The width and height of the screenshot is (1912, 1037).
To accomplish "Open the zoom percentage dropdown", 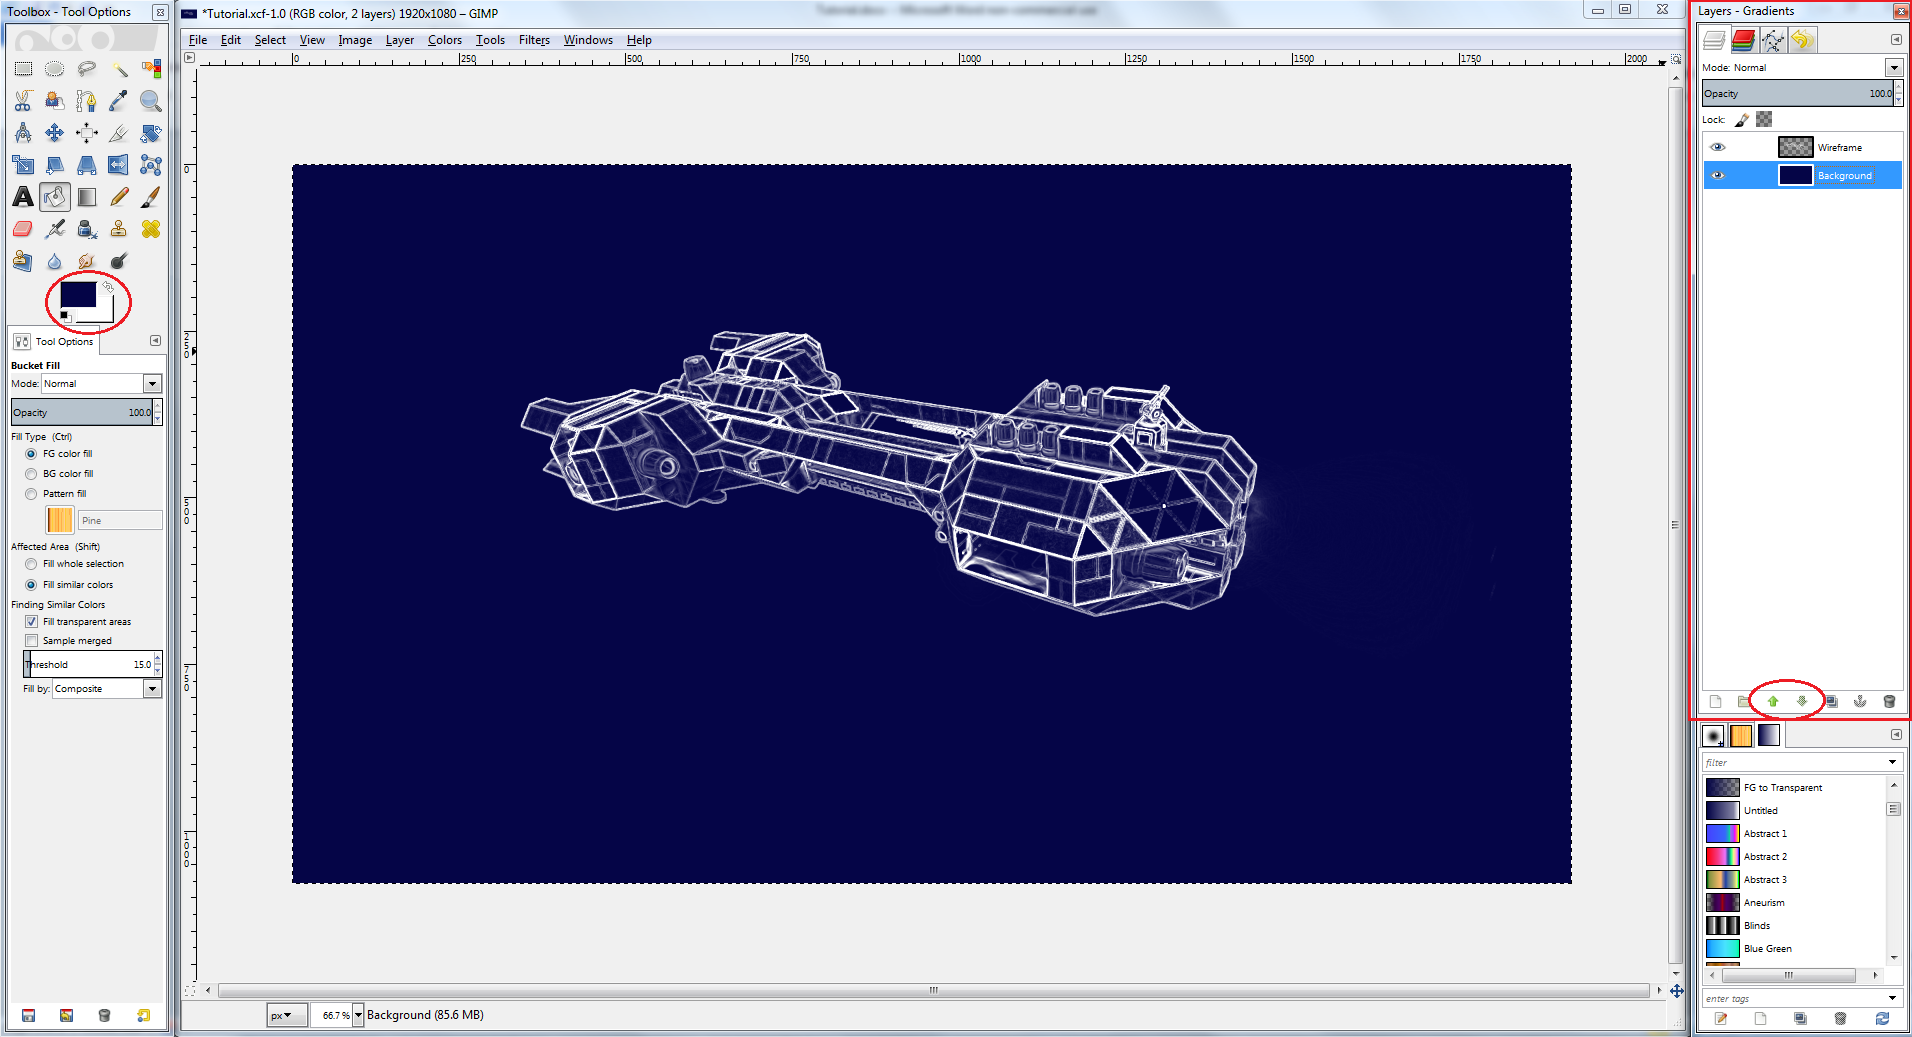I will (358, 1015).
